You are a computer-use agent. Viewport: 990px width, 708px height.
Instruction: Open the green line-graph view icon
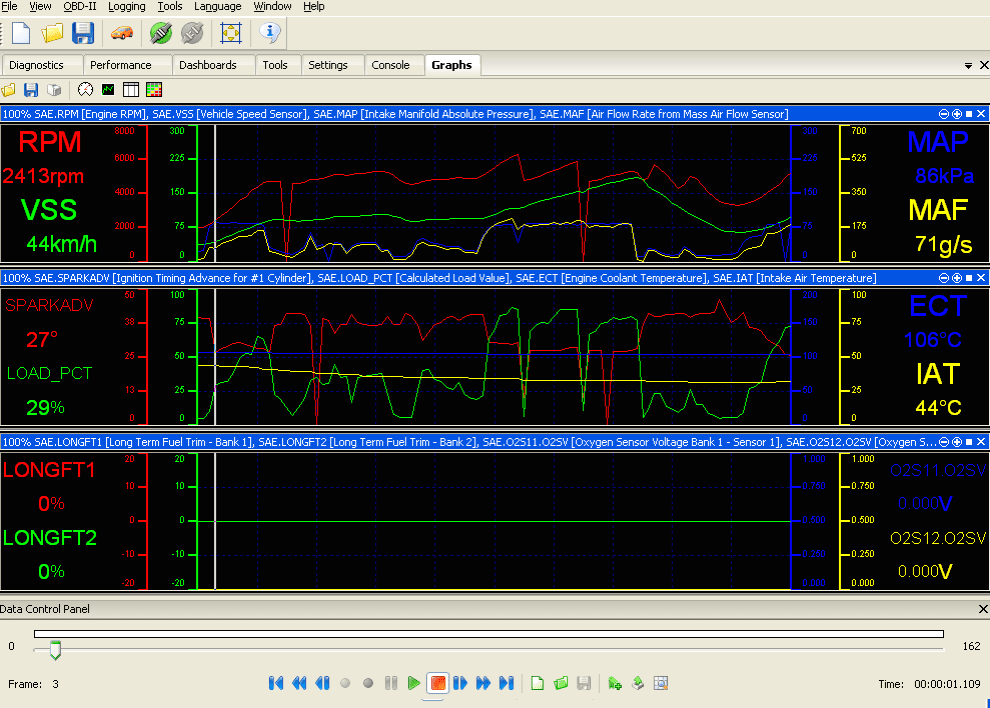107,89
